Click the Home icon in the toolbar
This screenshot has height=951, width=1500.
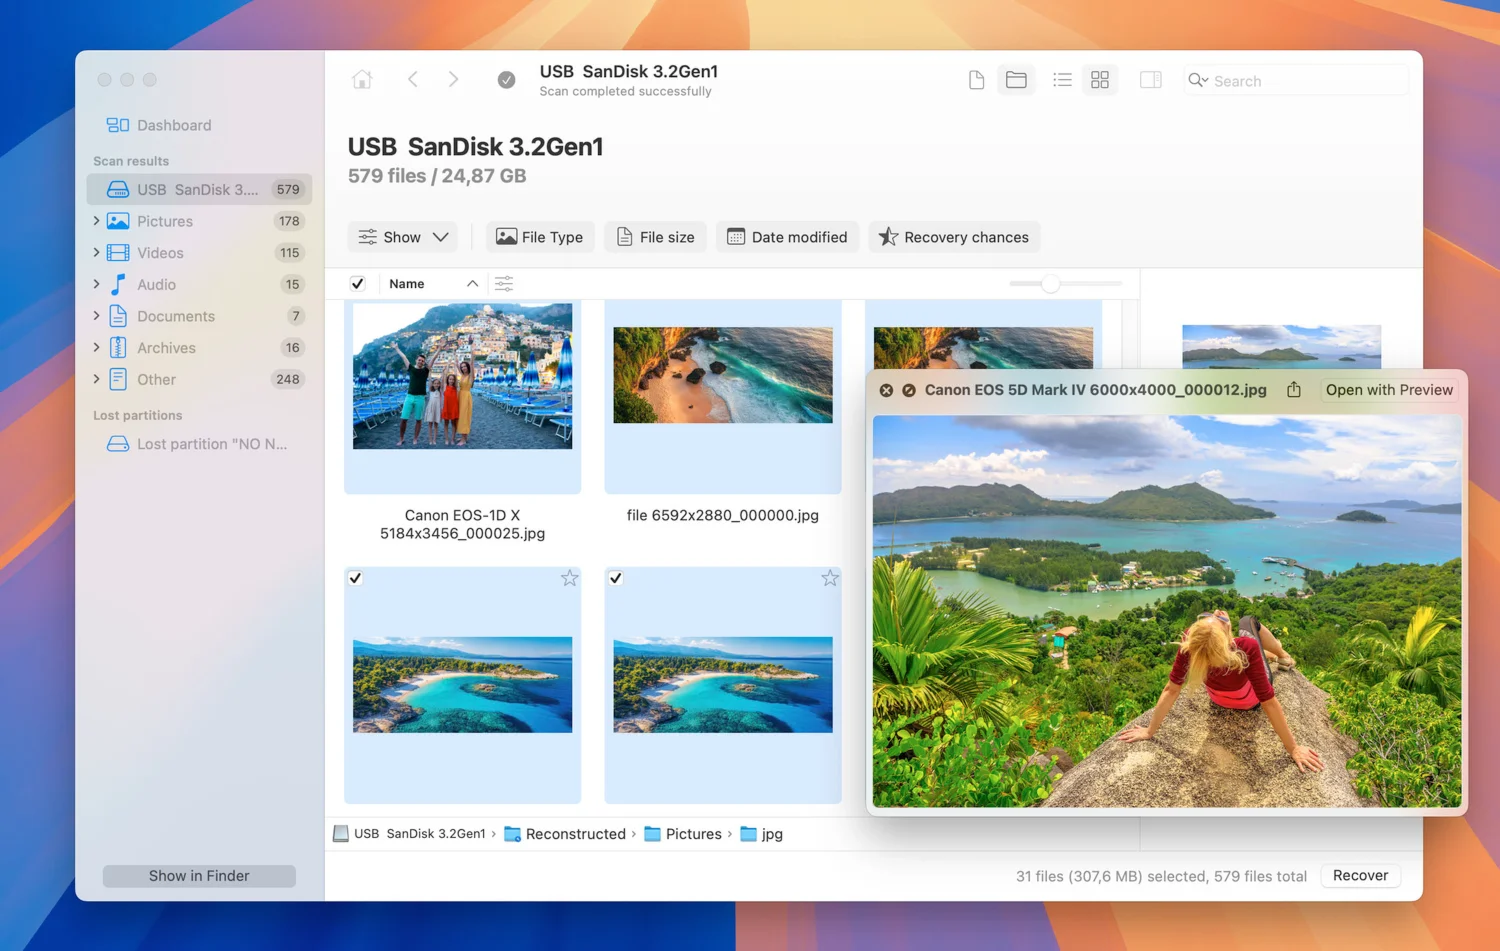click(x=362, y=80)
